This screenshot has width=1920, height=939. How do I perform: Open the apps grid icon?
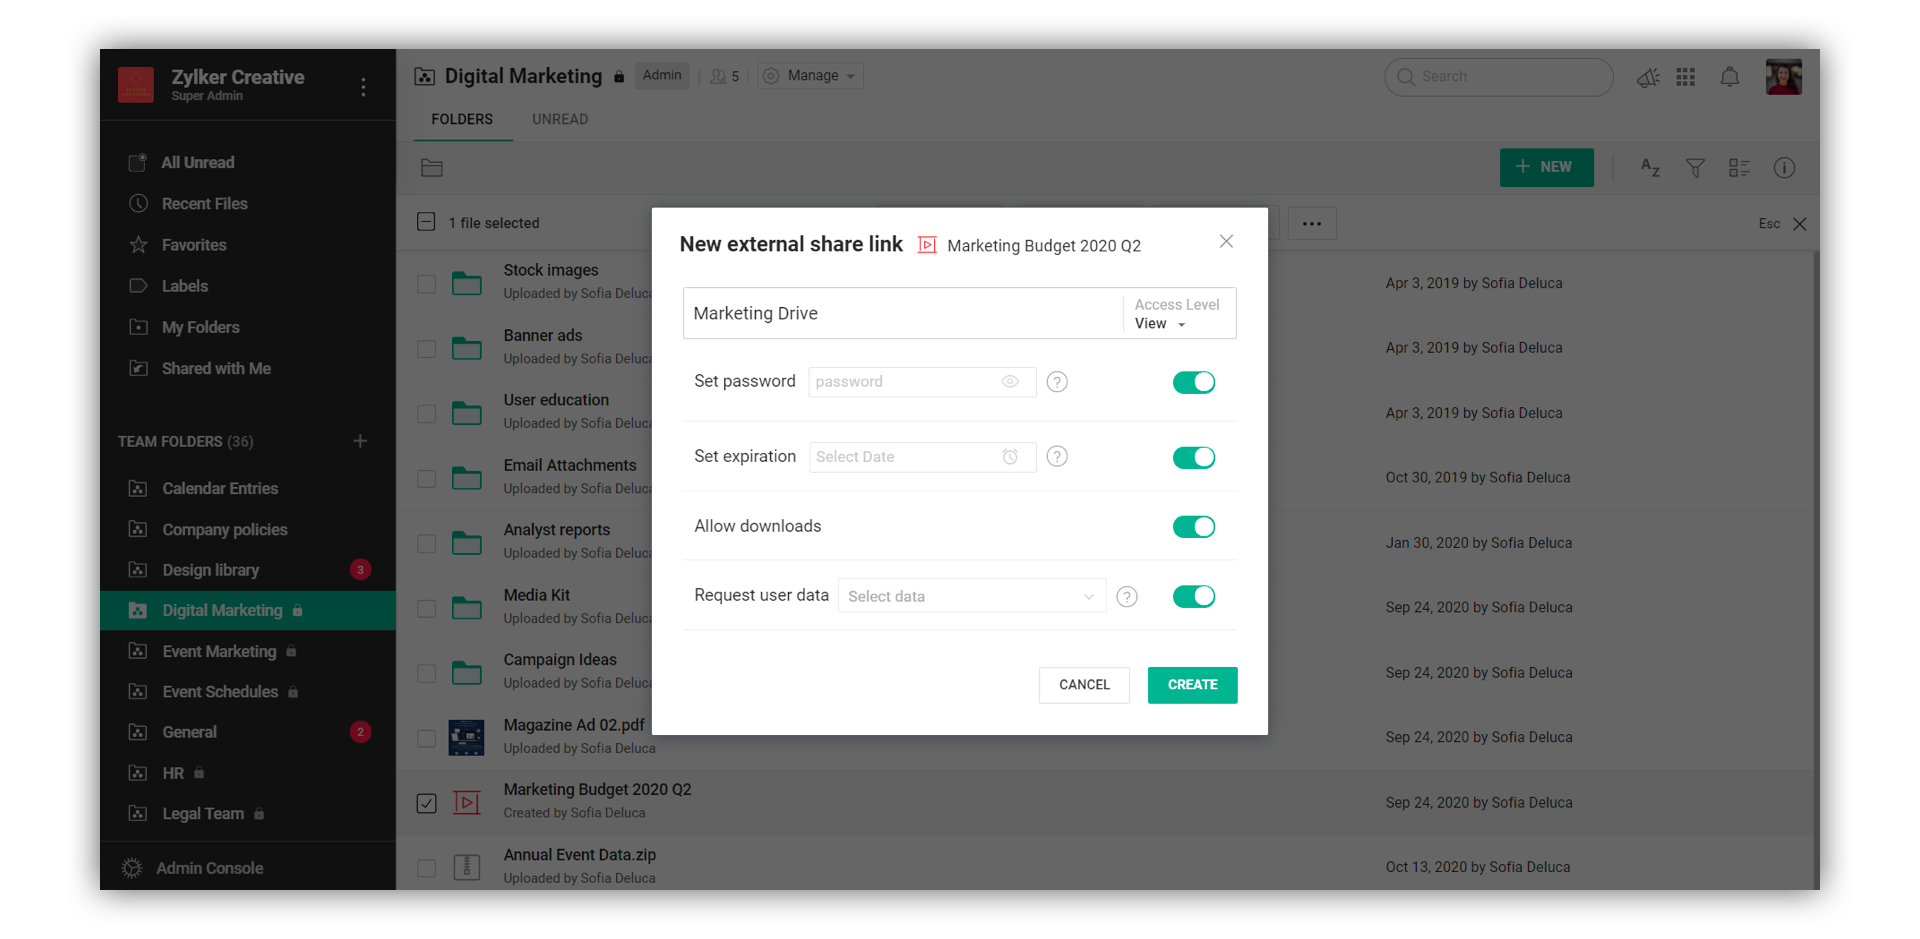[1686, 77]
